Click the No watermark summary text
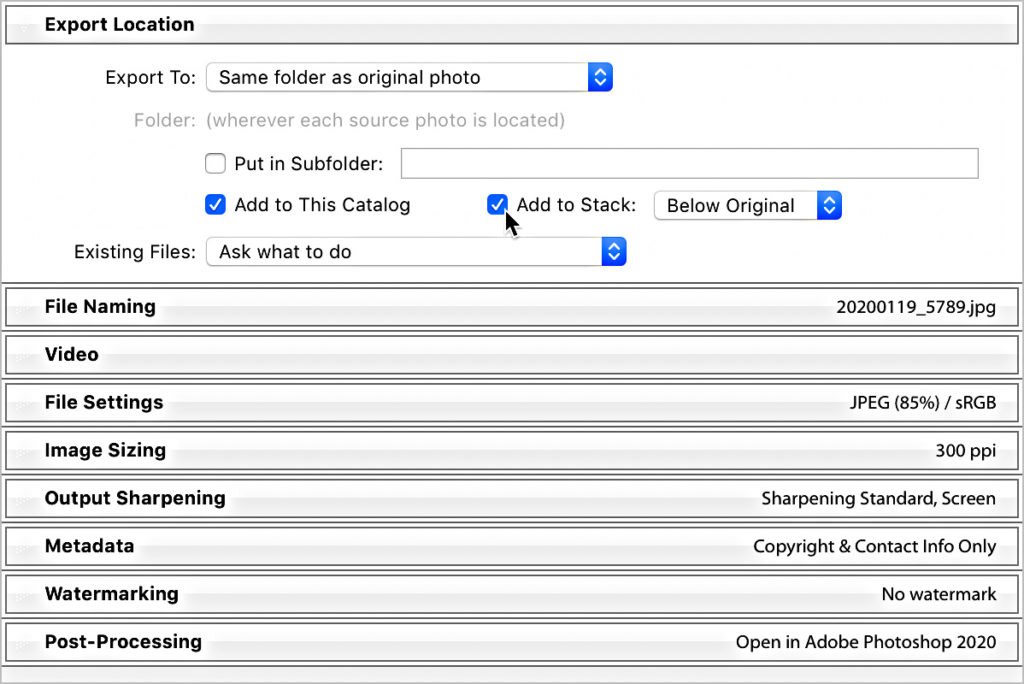The width and height of the screenshot is (1024, 684). (x=939, y=594)
